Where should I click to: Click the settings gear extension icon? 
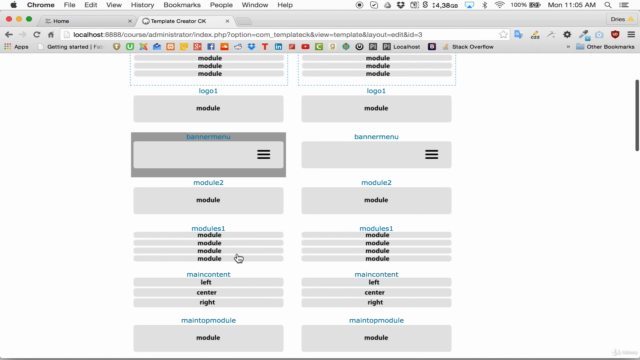567,35
